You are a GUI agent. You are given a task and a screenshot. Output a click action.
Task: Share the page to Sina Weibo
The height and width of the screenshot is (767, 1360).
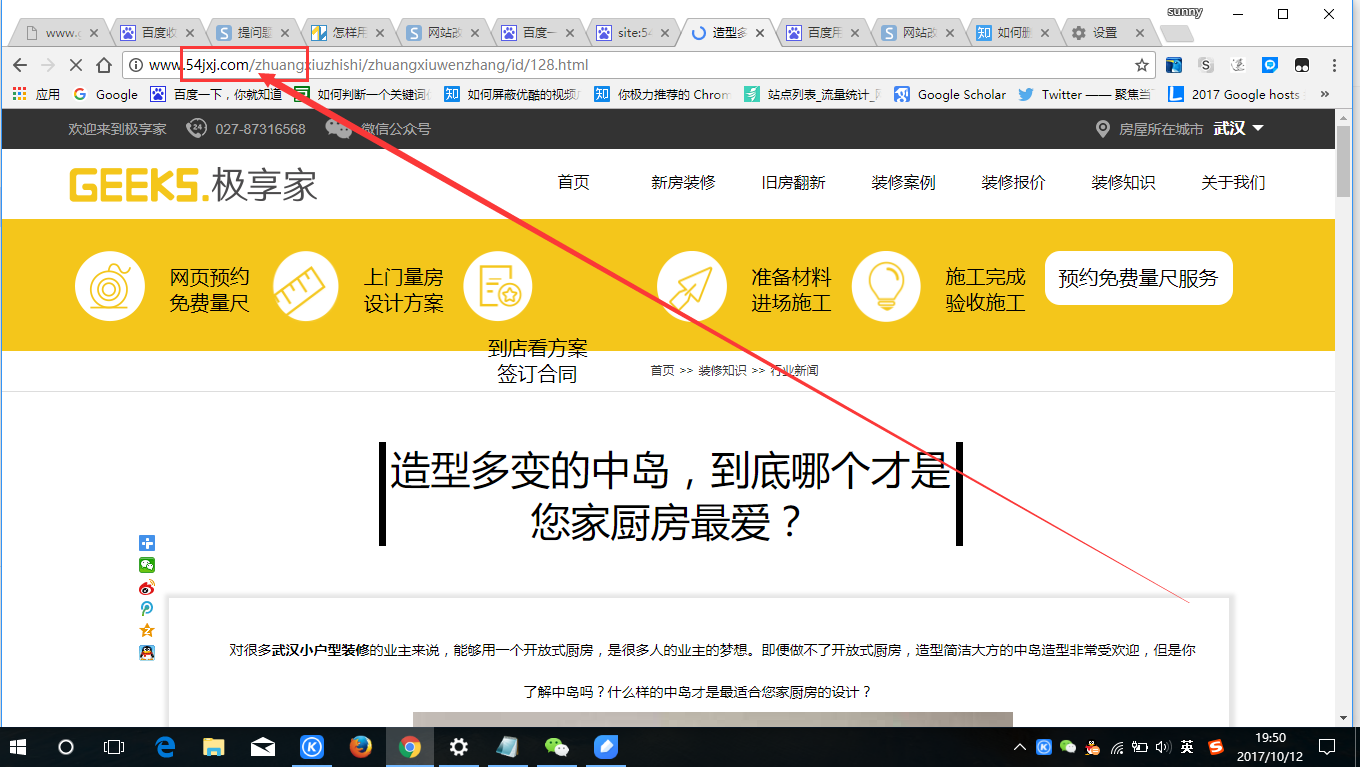coord(147,588)
